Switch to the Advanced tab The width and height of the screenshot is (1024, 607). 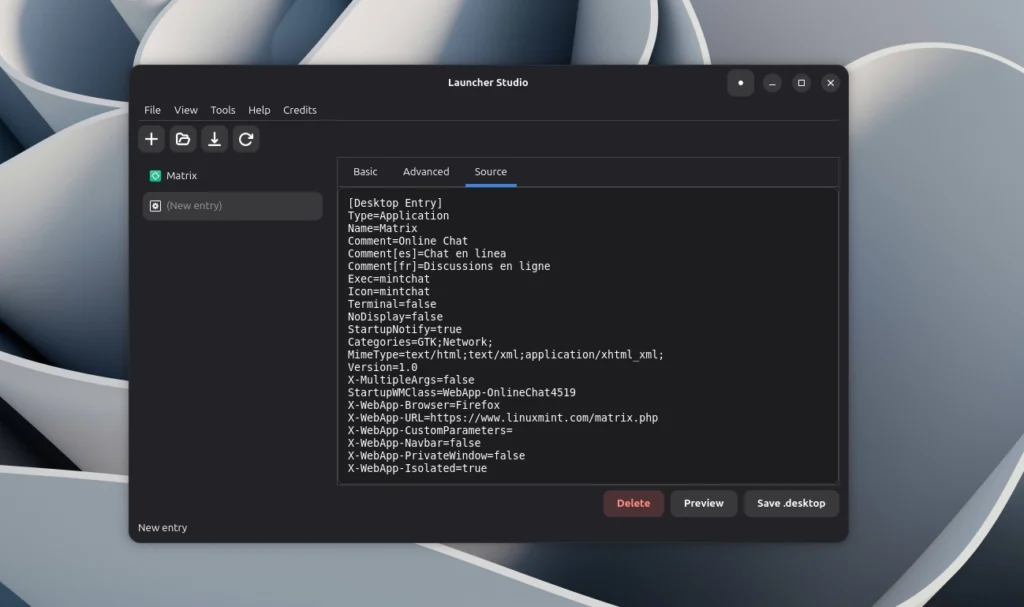point(426,171)
